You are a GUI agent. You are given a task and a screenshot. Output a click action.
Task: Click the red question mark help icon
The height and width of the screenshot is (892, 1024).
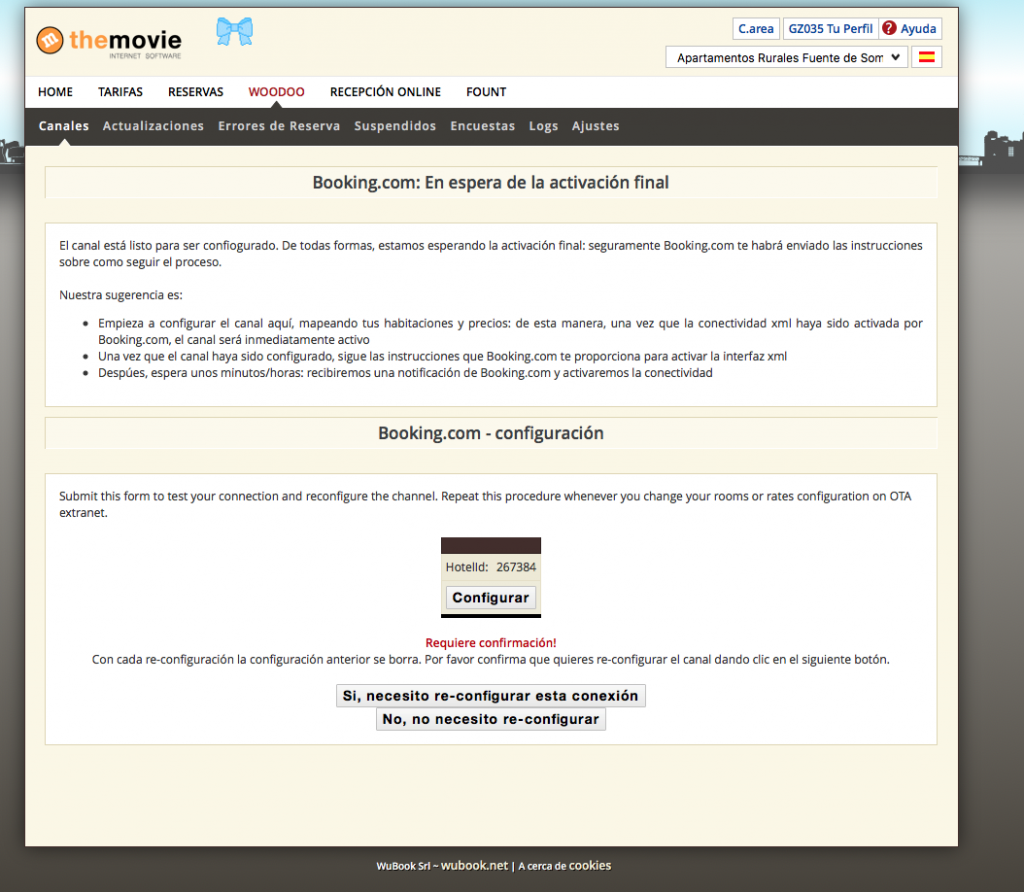(x=889, y=28)
